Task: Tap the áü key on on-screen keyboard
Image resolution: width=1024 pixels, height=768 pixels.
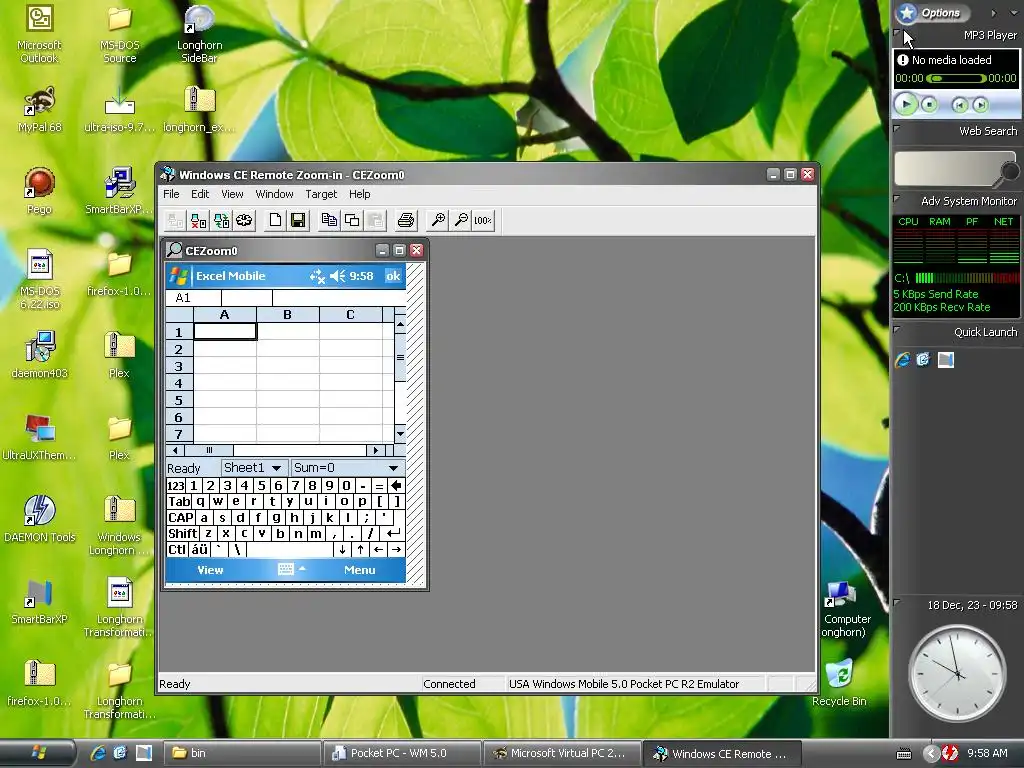Action: pyautogui.click(x=199, y=549)
